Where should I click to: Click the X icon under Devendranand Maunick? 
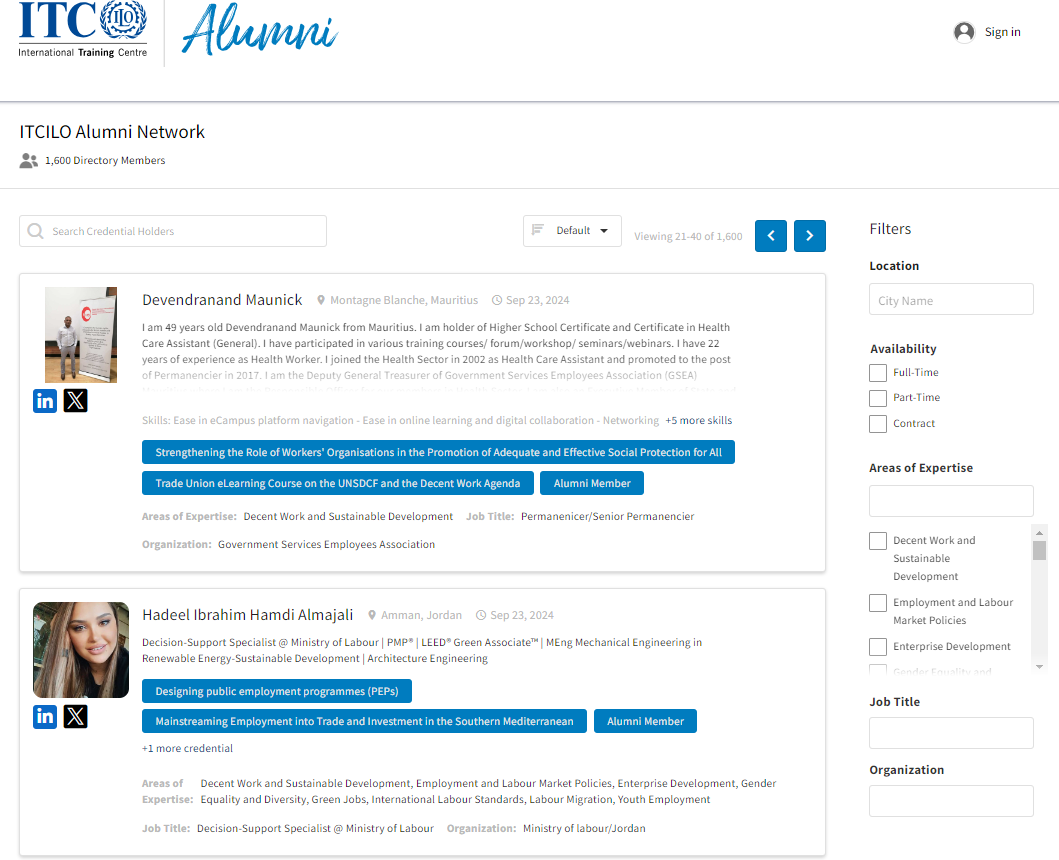[x=76, y=400]
